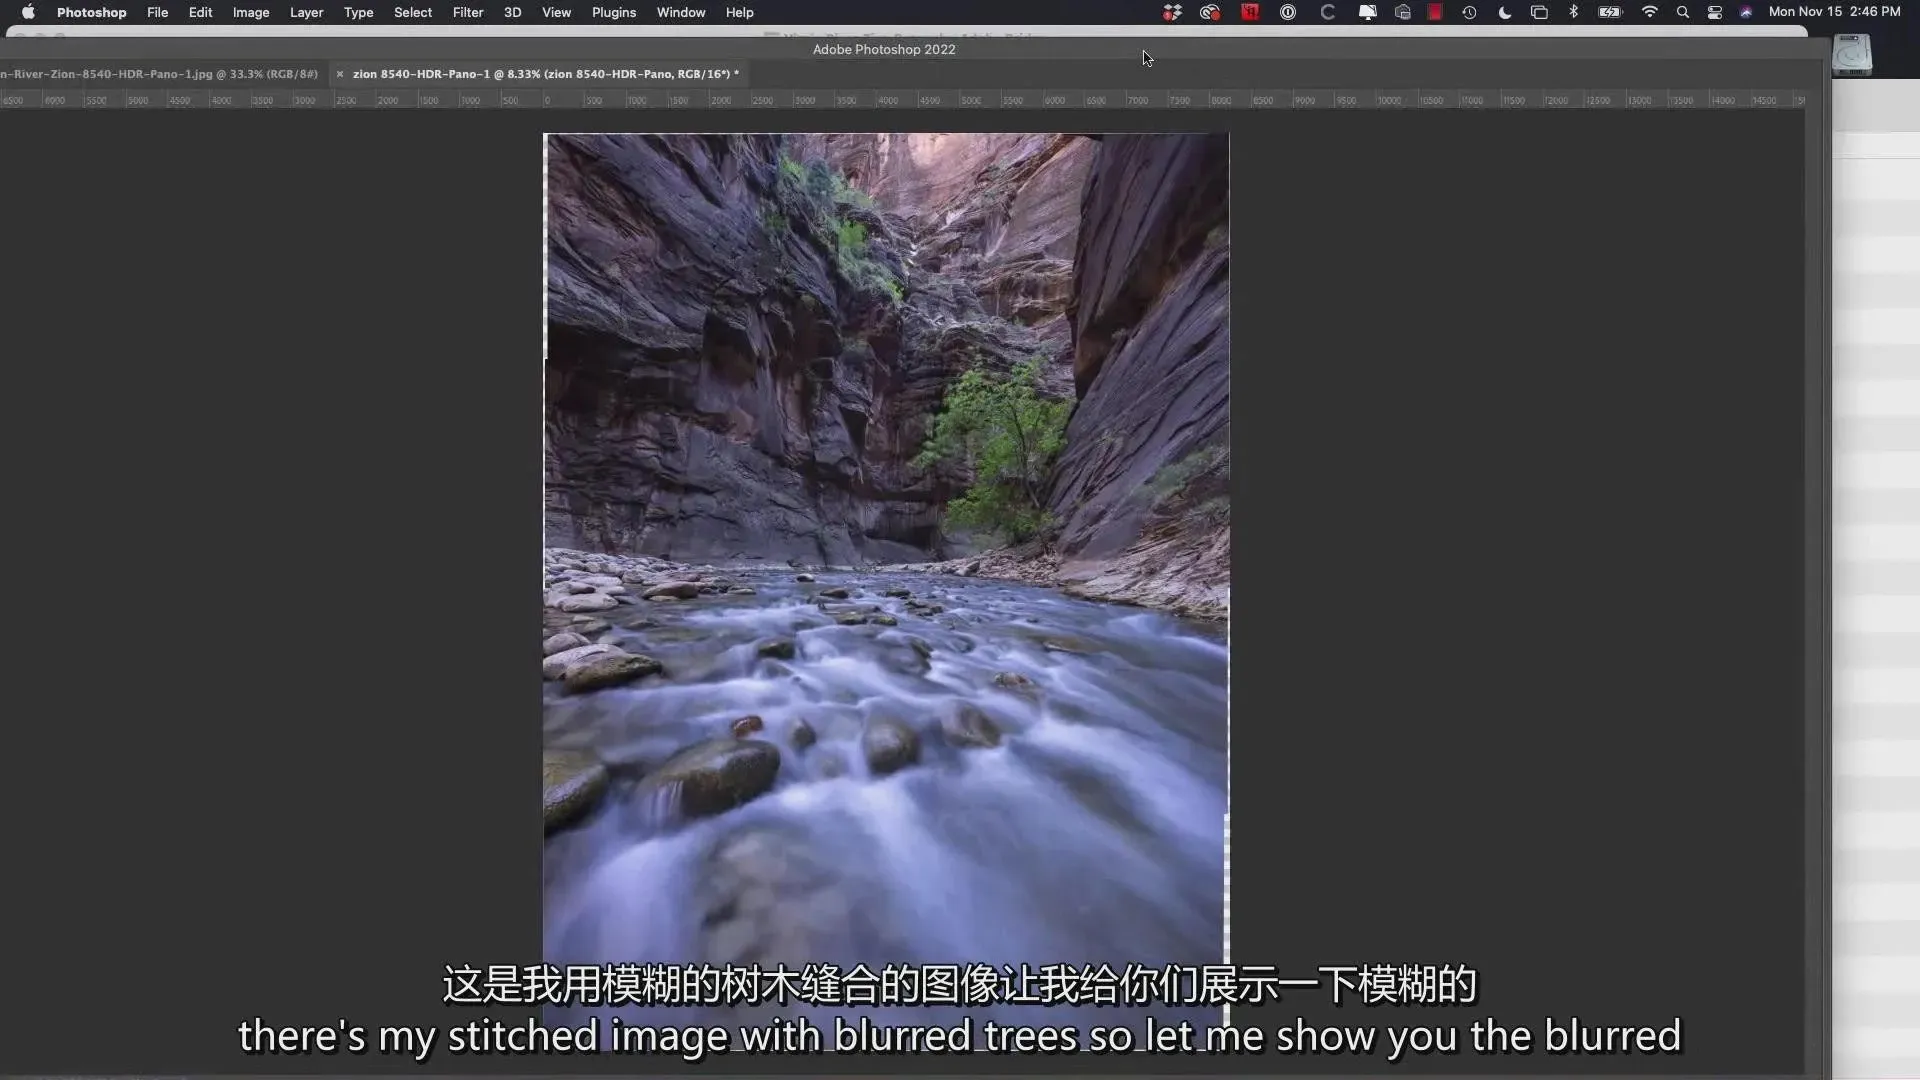Click the hard drive desktop icon

[x=1852, y=54]
